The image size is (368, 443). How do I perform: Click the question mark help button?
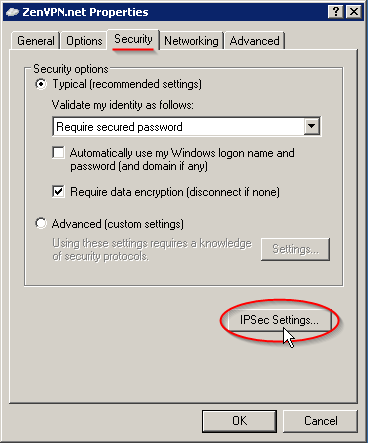pos(336,12)
